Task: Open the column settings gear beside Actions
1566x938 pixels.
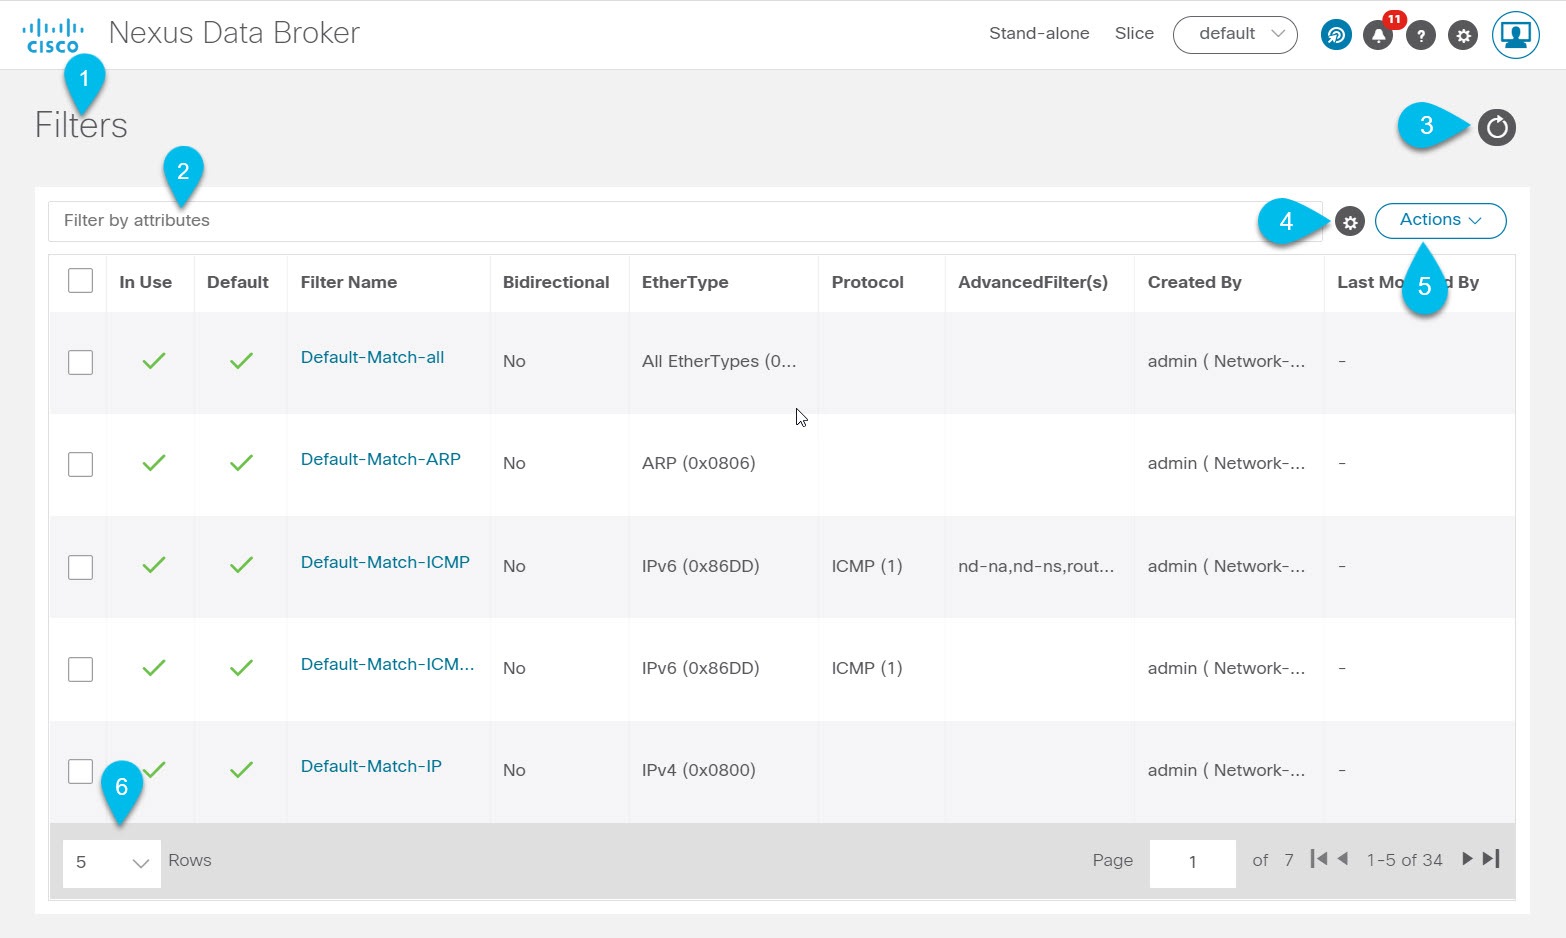Action: coord(1350,221)
